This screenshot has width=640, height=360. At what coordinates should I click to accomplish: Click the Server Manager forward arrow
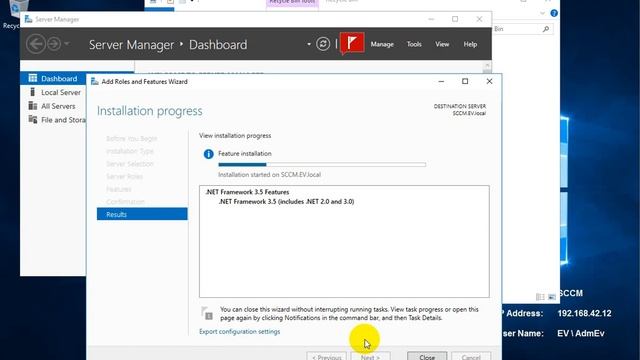54,44
